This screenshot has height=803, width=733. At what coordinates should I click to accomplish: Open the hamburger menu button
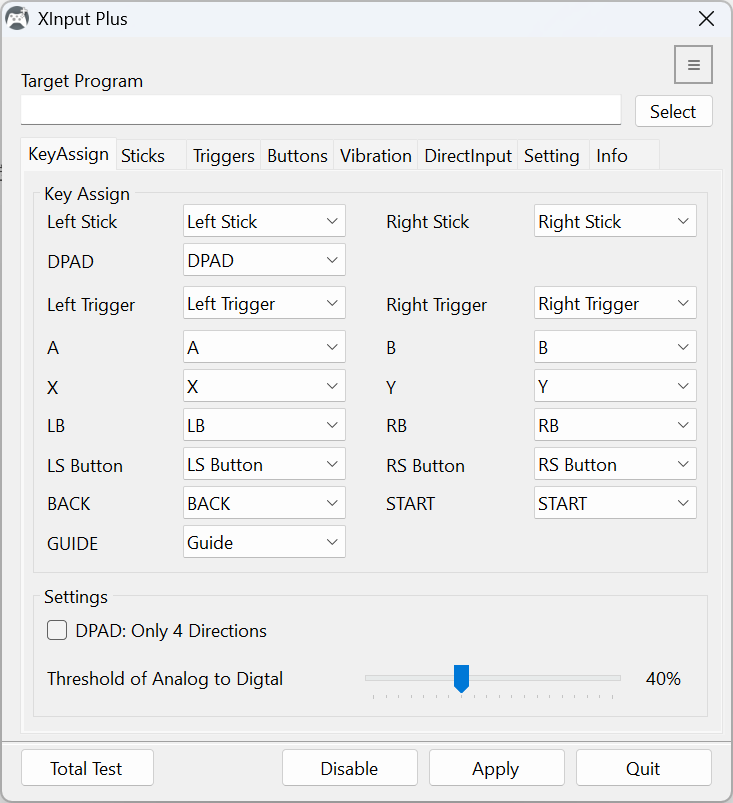[693, 65]
